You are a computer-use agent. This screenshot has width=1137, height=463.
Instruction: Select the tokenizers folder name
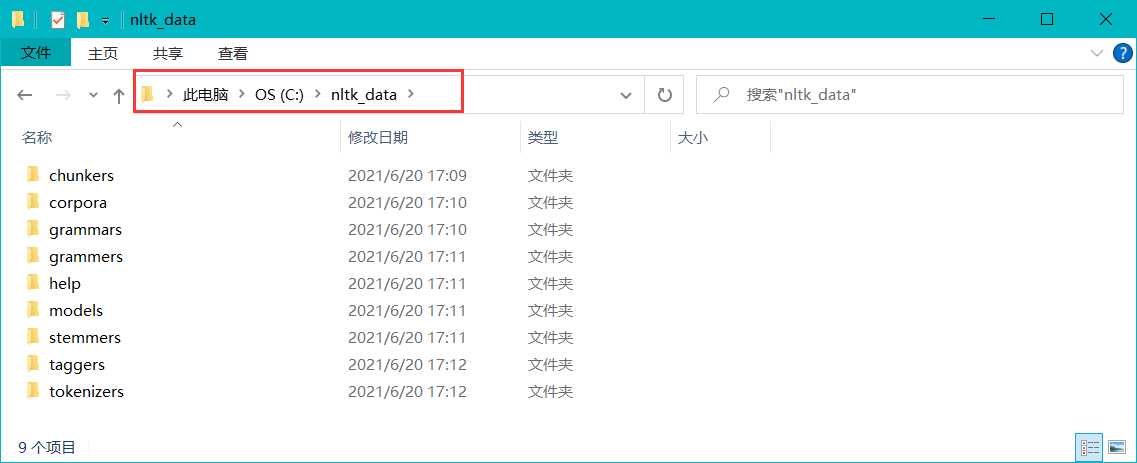(x=86, y=391)
